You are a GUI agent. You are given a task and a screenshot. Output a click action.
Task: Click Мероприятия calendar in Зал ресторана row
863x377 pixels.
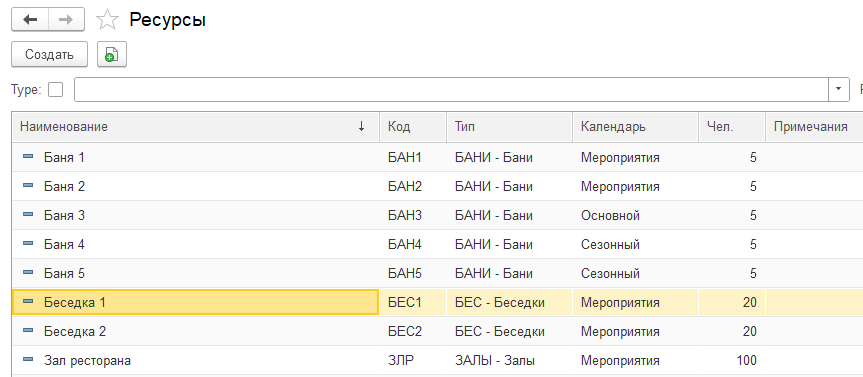click(x=620, y=361)
